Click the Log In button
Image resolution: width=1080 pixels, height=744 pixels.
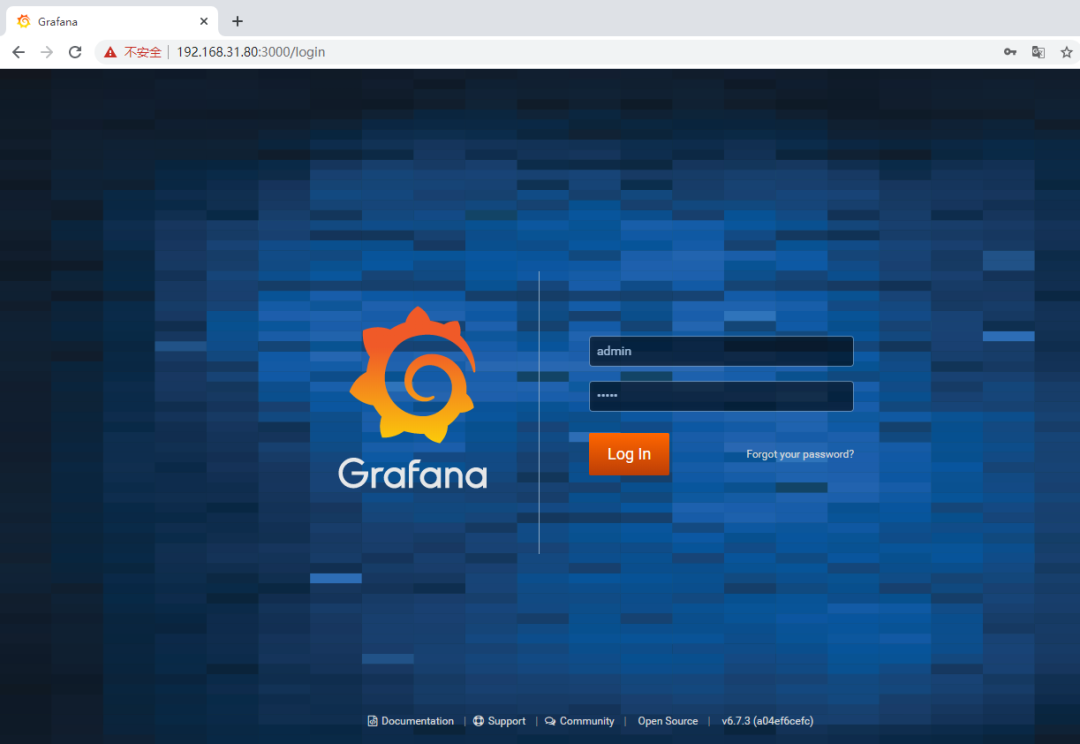click(x=629, y=454)
